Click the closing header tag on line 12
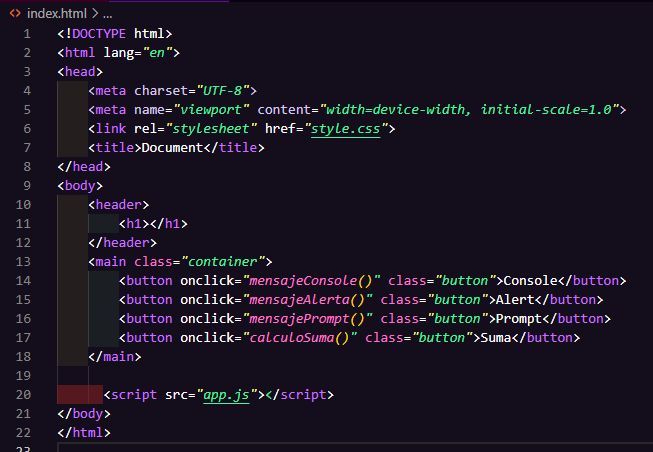The width and height of the screenshot is (653, 452). (122, 242)
